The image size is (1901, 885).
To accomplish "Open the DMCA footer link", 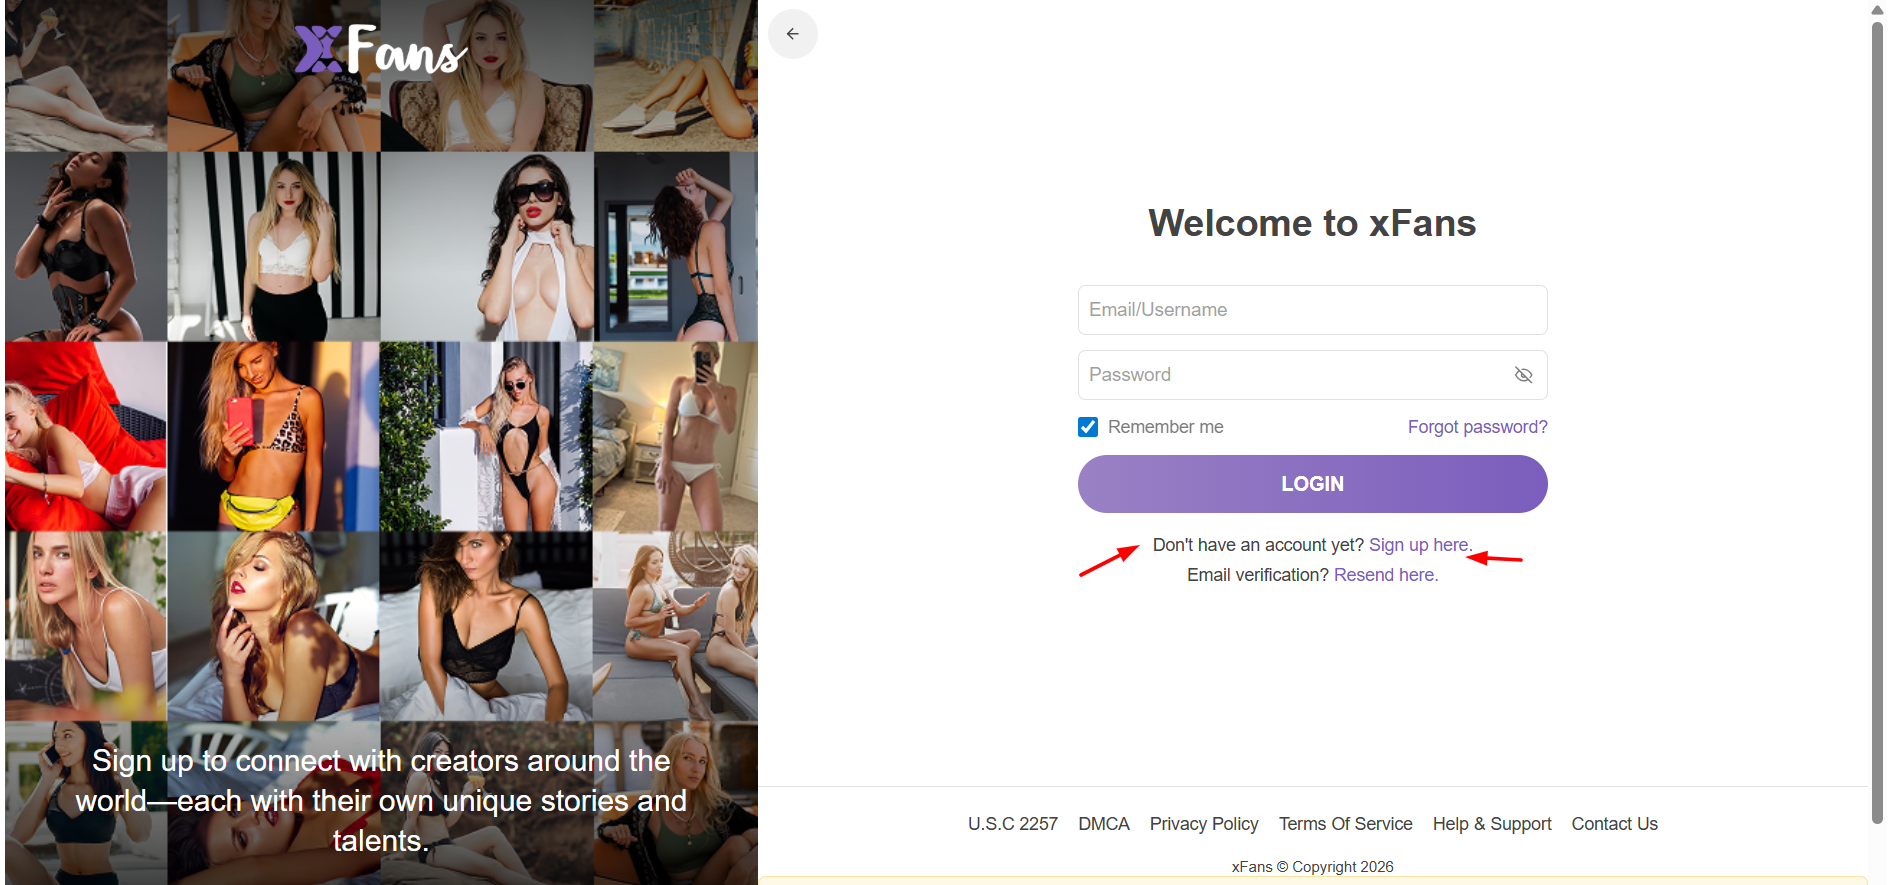I will click(1103, 824).
